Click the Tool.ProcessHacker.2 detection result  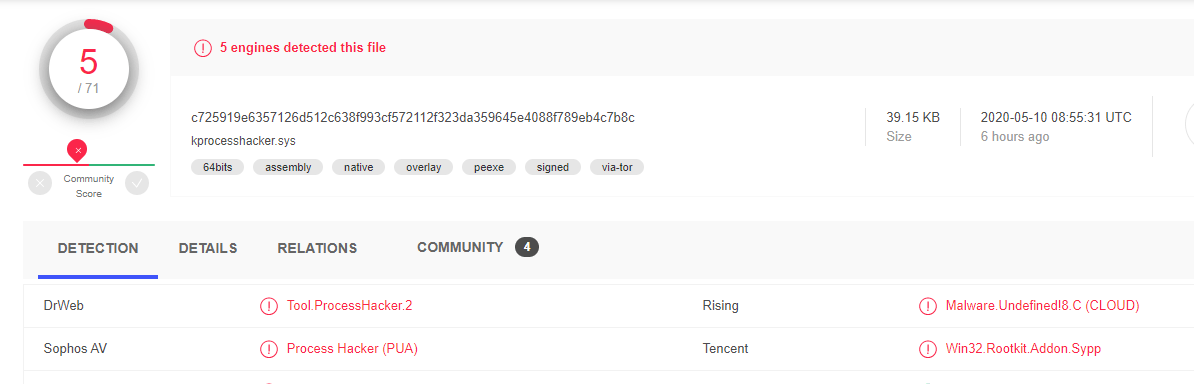[x=350, y=306]
